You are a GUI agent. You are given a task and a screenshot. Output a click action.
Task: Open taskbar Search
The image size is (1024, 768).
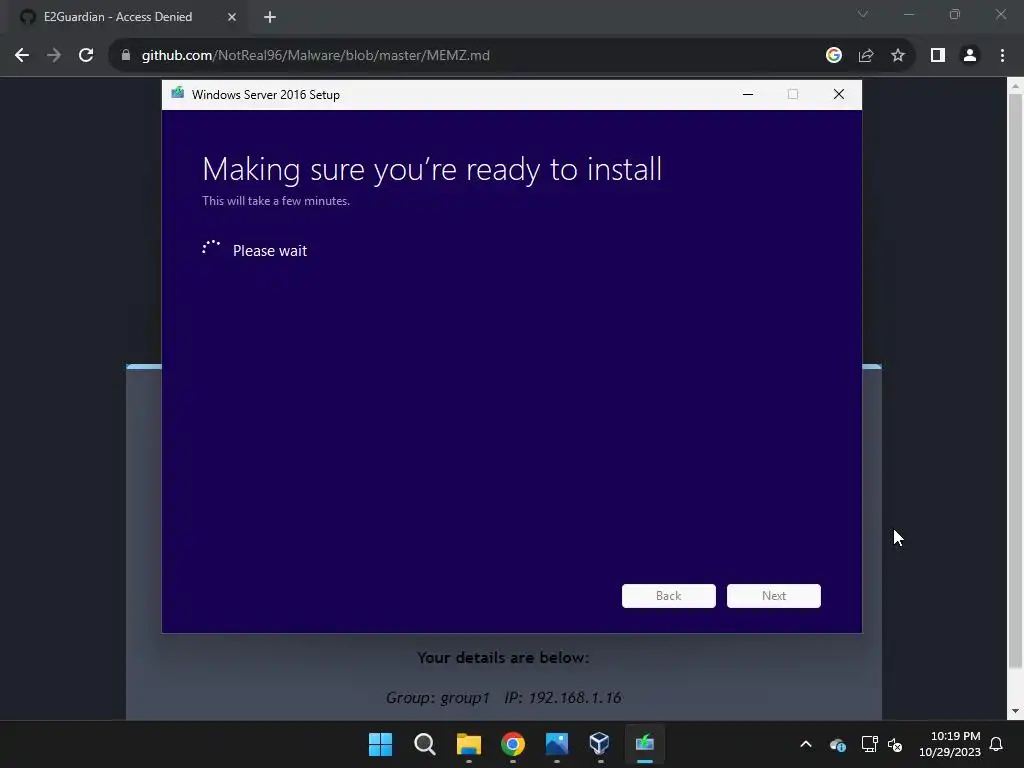[424, 744]
